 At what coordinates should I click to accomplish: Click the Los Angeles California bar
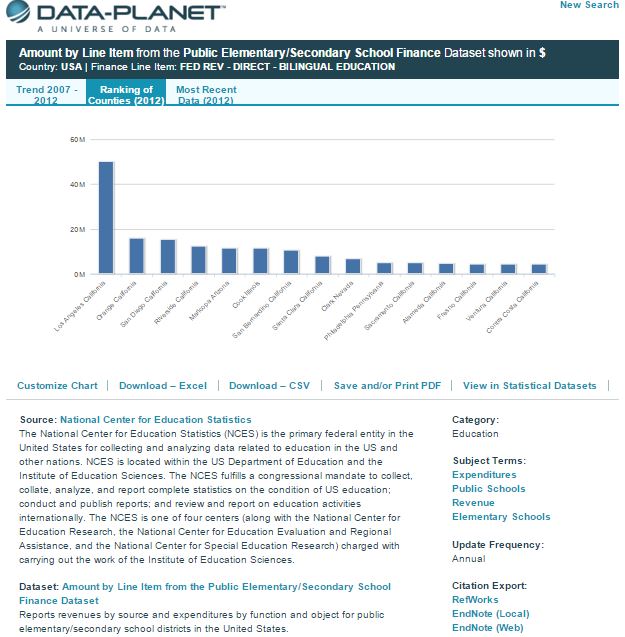click(x=106, y=217)
